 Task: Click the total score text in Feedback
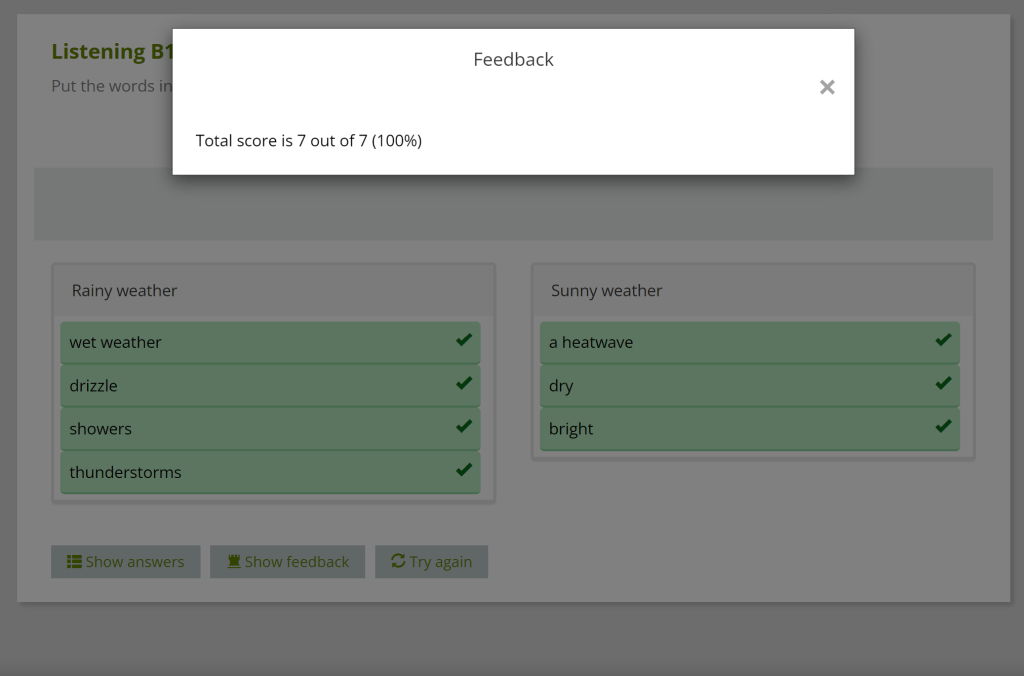pos(309,141)
